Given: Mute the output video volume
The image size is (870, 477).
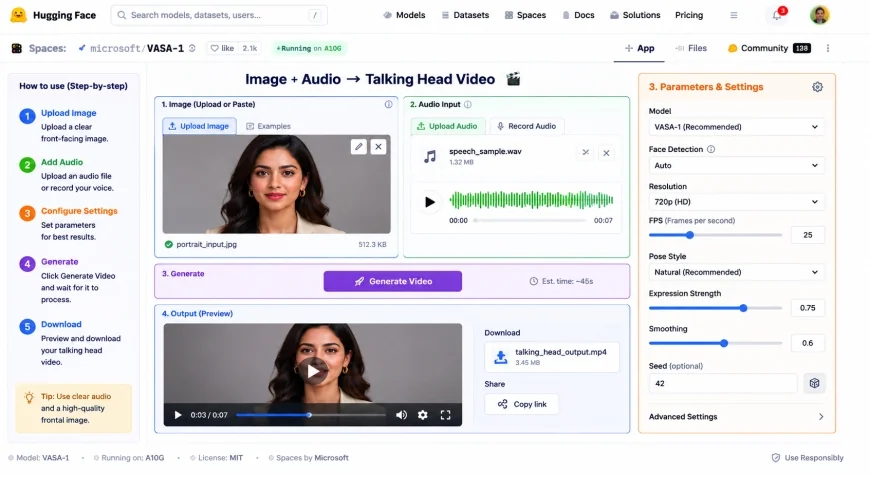Looking at the screenshot, I should click(x=401, y=415).
